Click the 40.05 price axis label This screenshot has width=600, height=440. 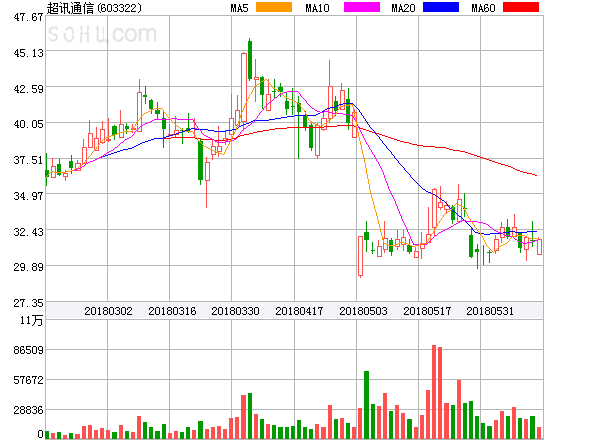28,124
